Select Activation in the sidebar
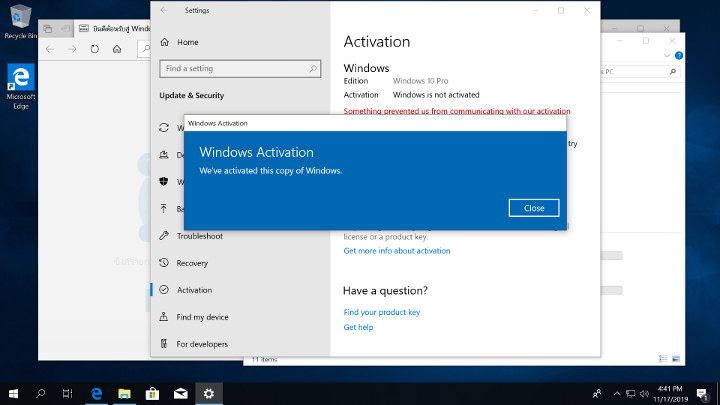Image resolution: width=720 pixels, height=405 pixels. (194, 290)
